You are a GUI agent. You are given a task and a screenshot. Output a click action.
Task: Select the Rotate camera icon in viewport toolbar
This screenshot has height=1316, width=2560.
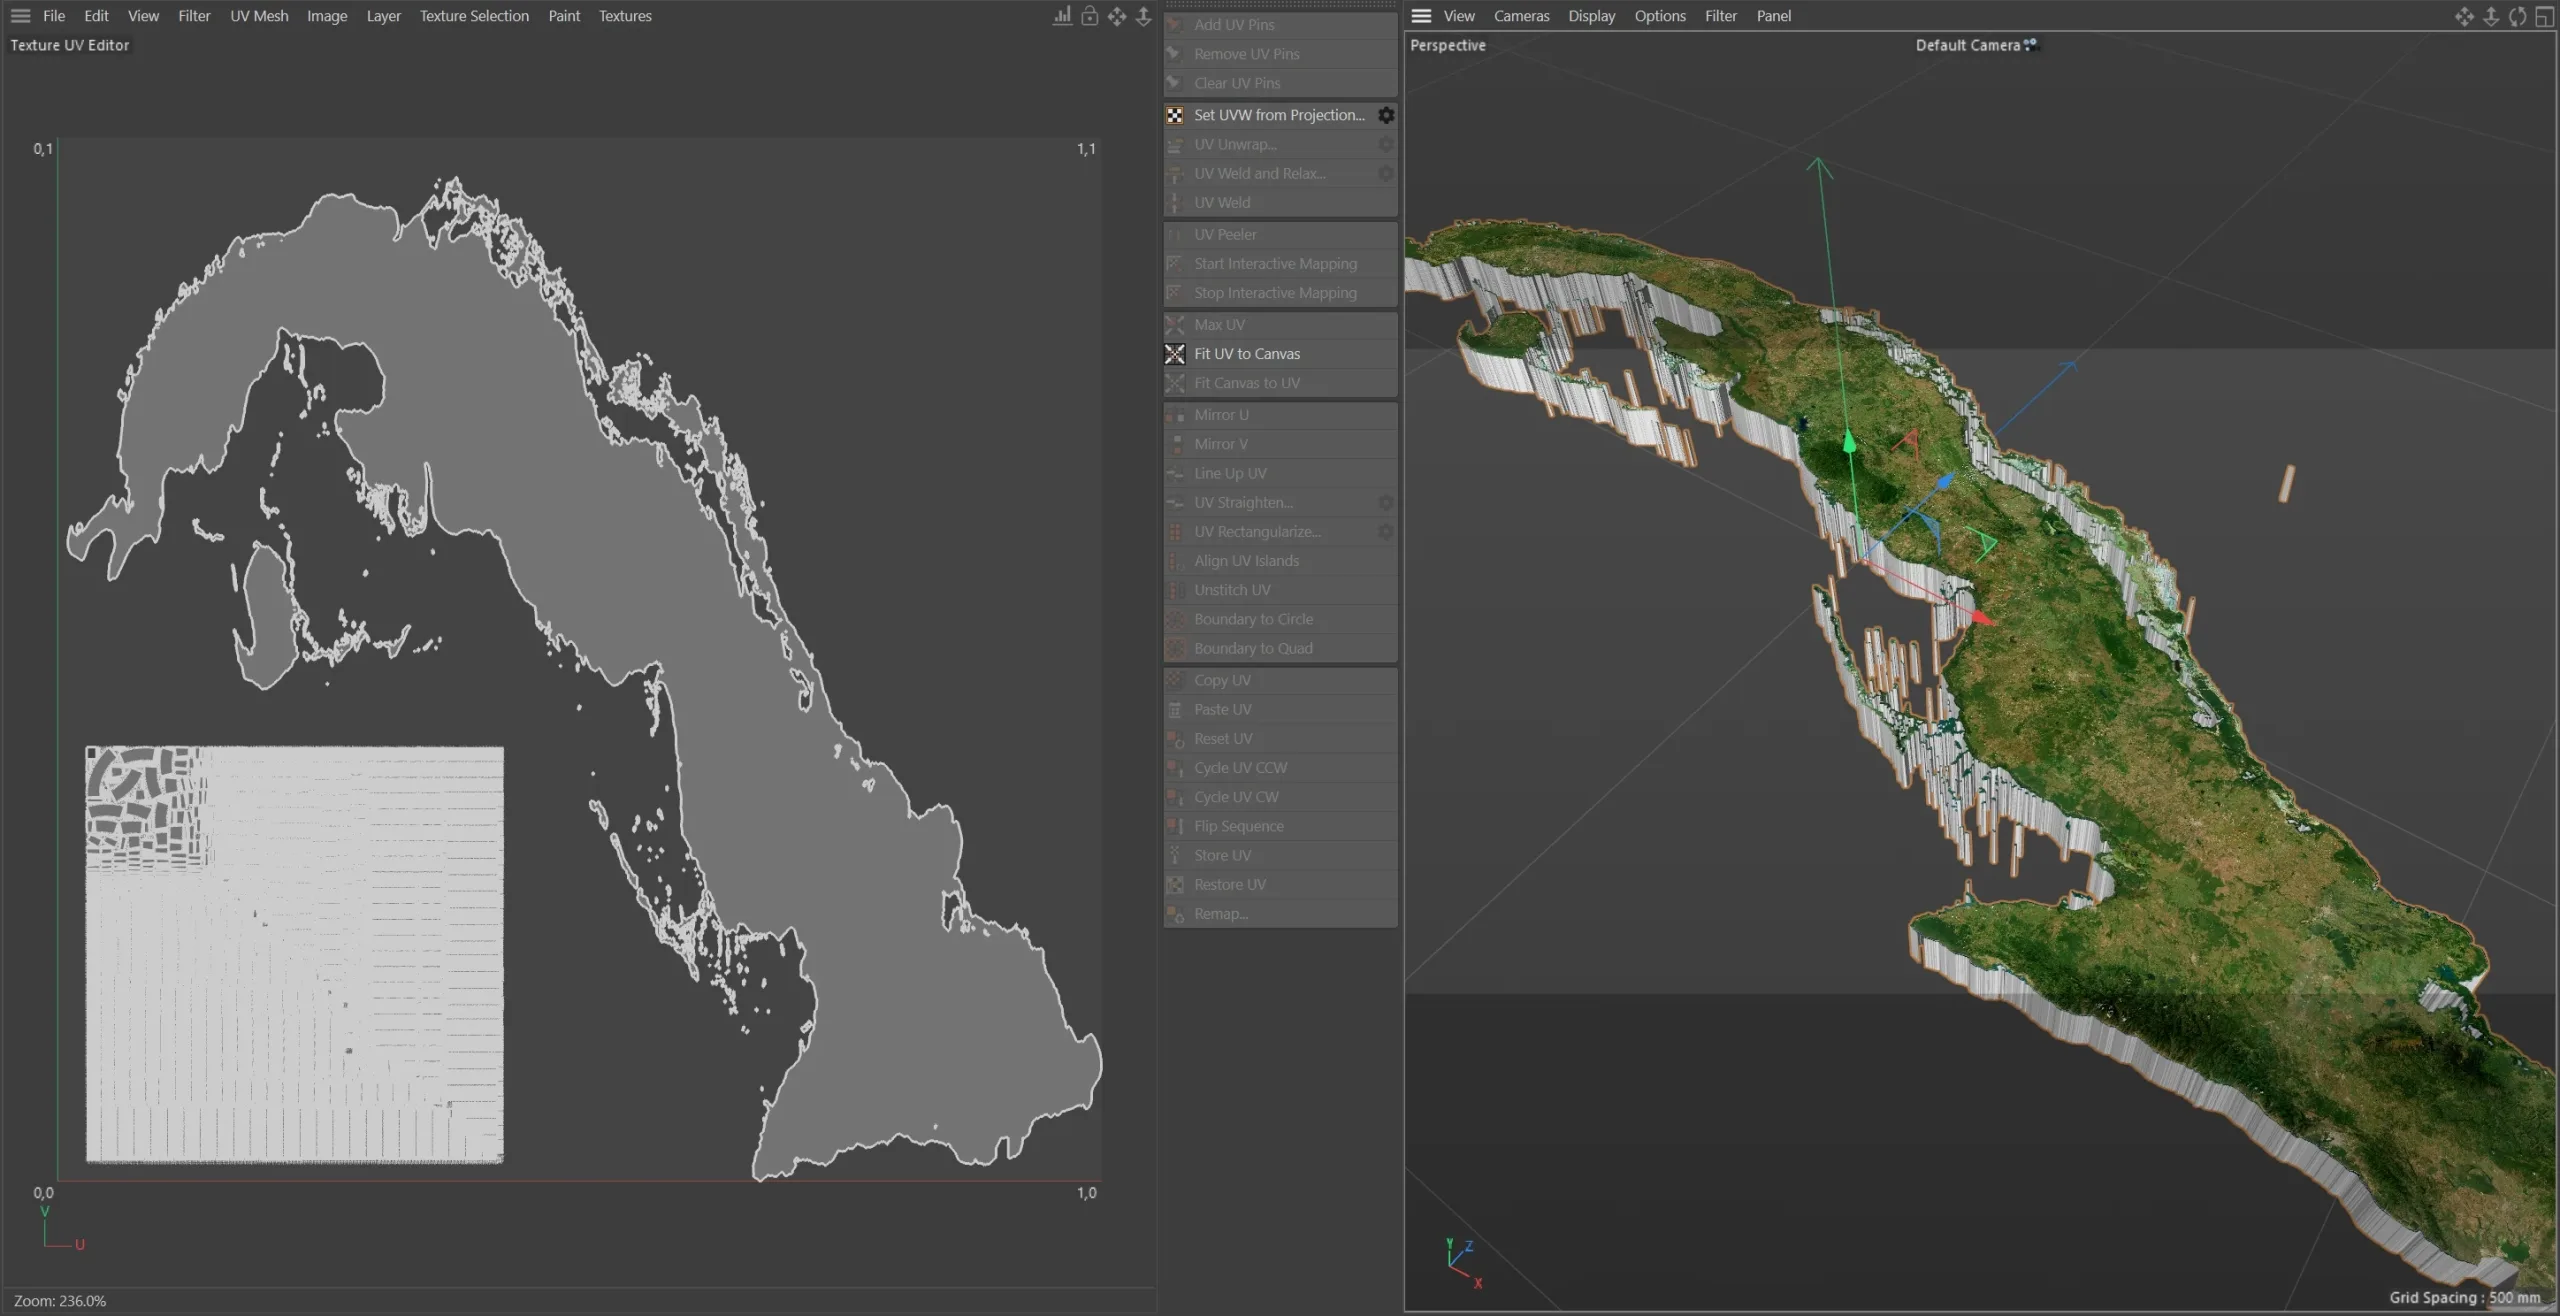(x=2517, y=16)
